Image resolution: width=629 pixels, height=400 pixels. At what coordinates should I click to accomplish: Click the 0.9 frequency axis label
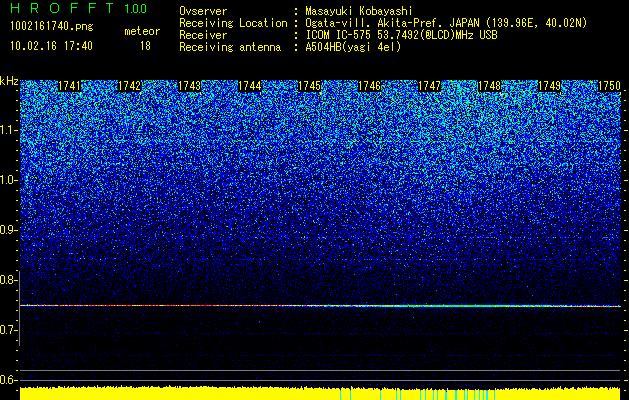(x=8, y=230)
